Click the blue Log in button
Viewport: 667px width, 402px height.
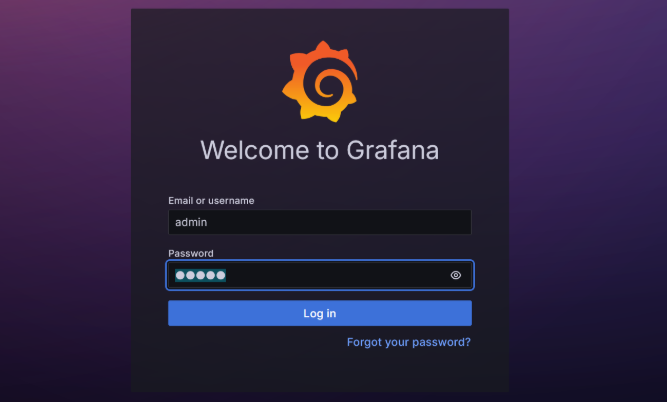click(x=320, y=313)
